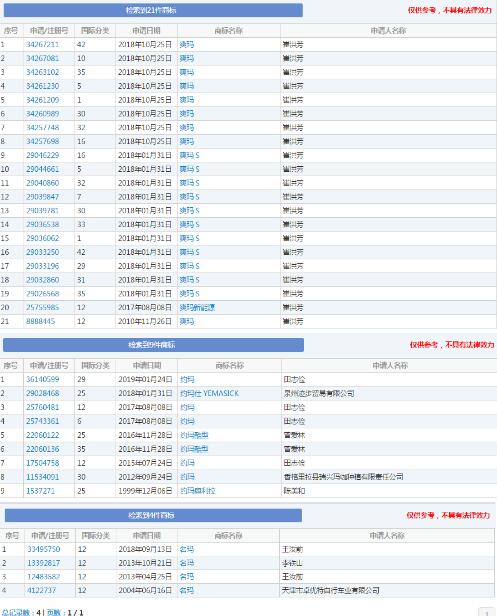497x616 pixels.
Task: Open trademark name link in row 1537271
Action: pos(198,491)
